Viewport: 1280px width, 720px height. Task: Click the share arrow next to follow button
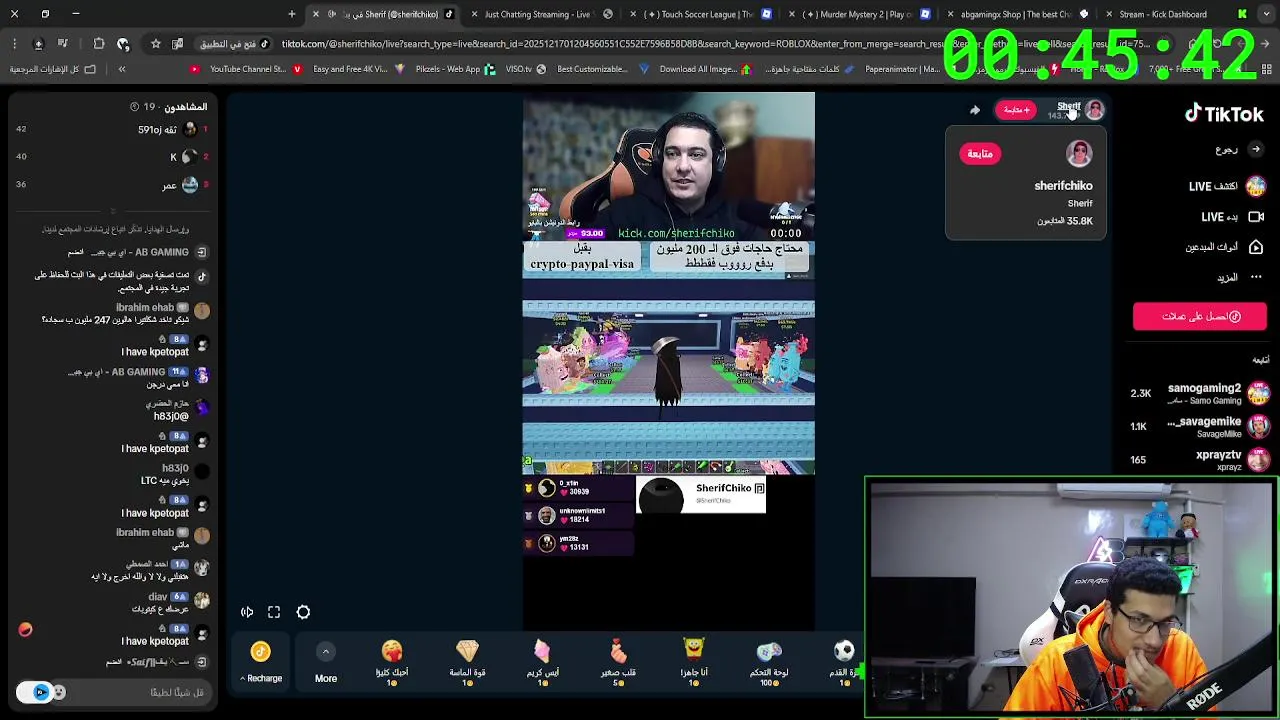tap(975, 110)
